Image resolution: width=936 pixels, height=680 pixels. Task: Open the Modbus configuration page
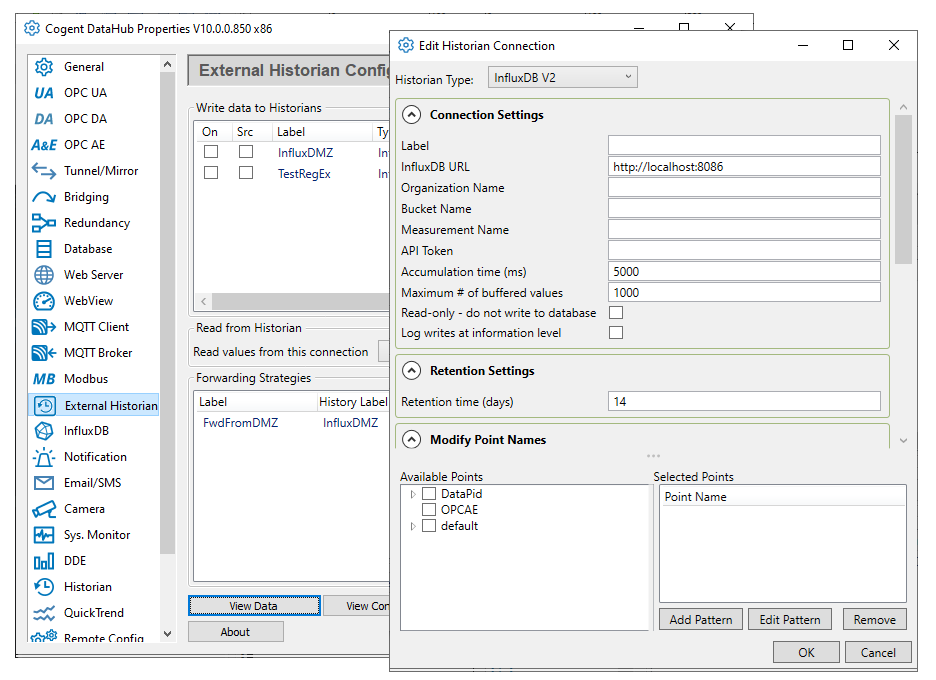coord(85,379)
